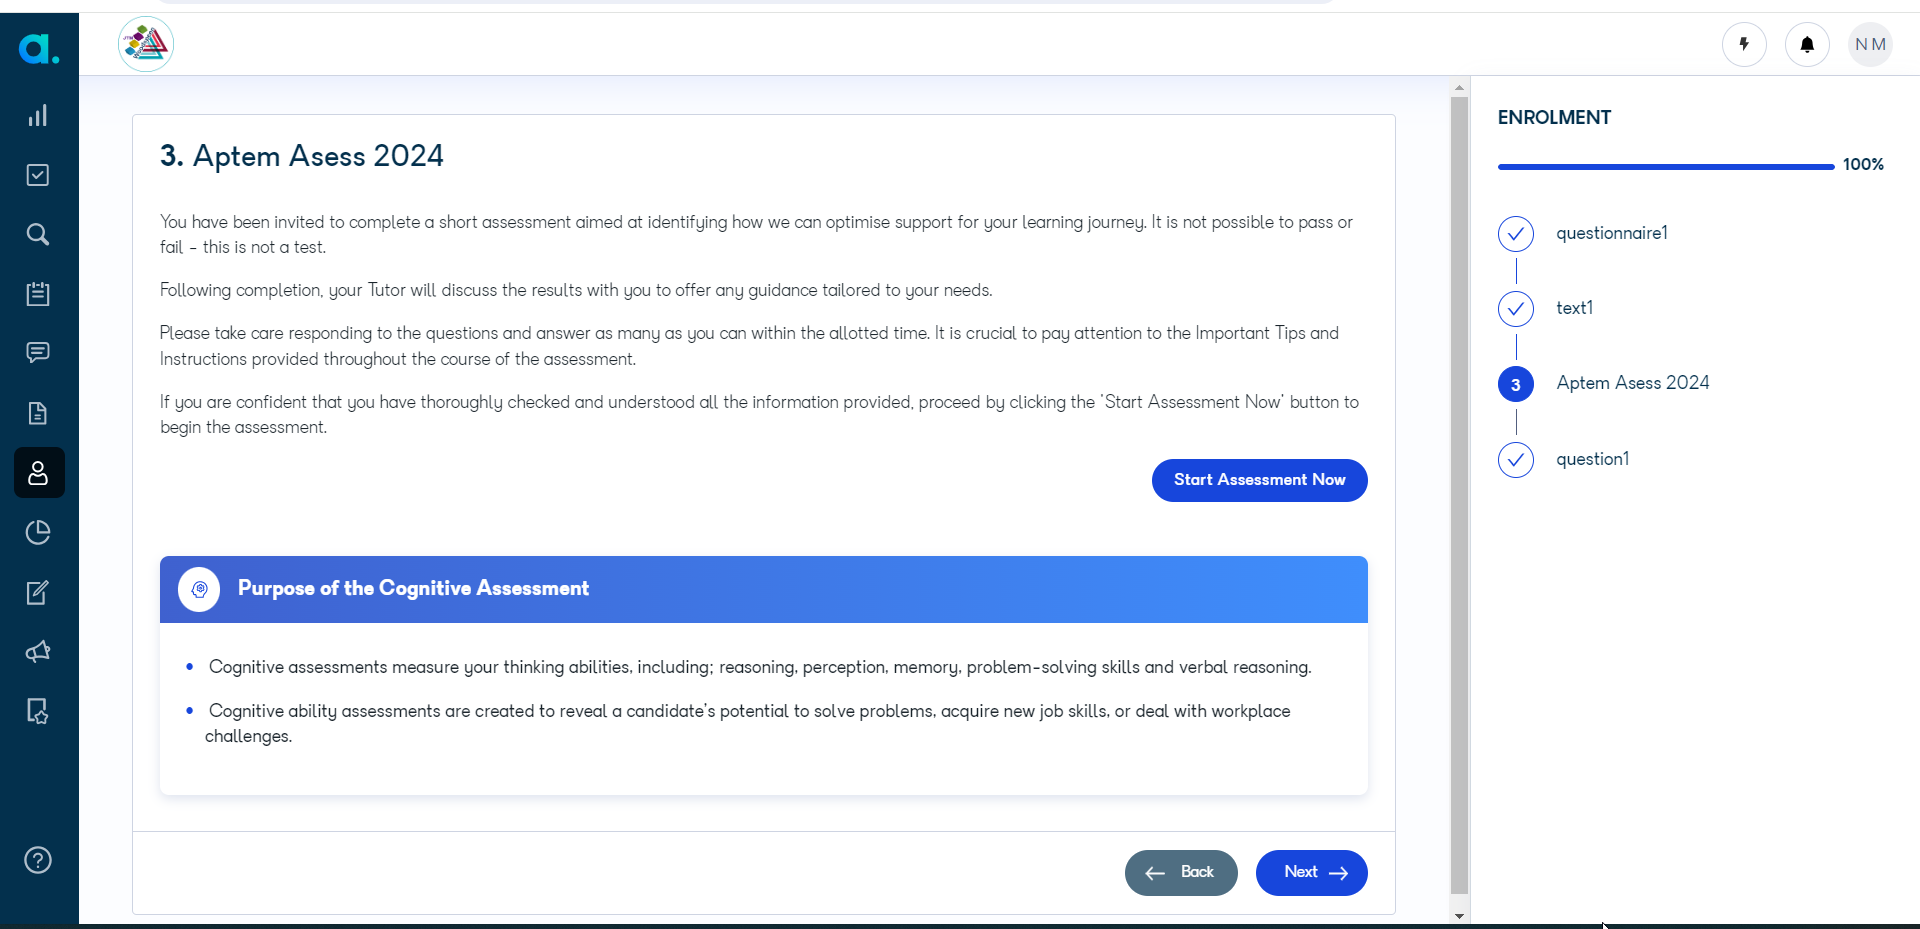Select Aptem Asess 2024 step
The height and width of the screenshot is (929, 1920).
[x=1633, y=383]
